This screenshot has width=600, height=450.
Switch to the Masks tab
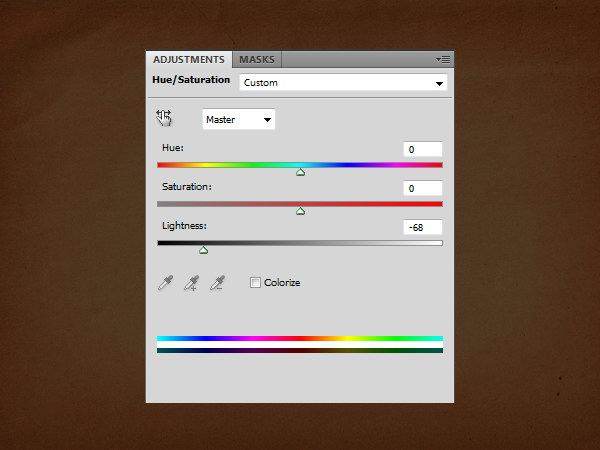click(x=256, y=59)
